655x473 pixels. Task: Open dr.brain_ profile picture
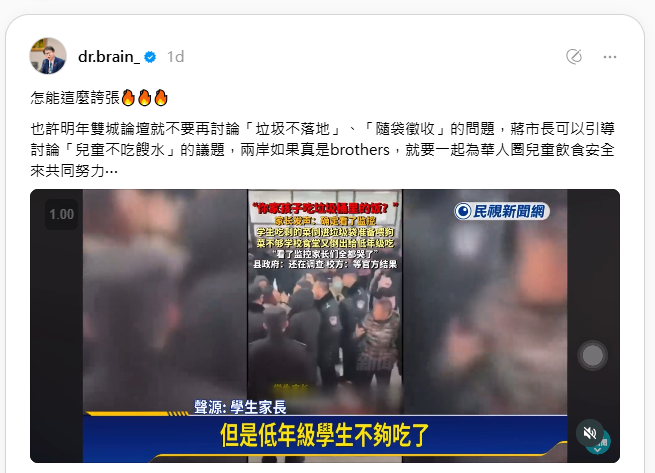point(48,56)
